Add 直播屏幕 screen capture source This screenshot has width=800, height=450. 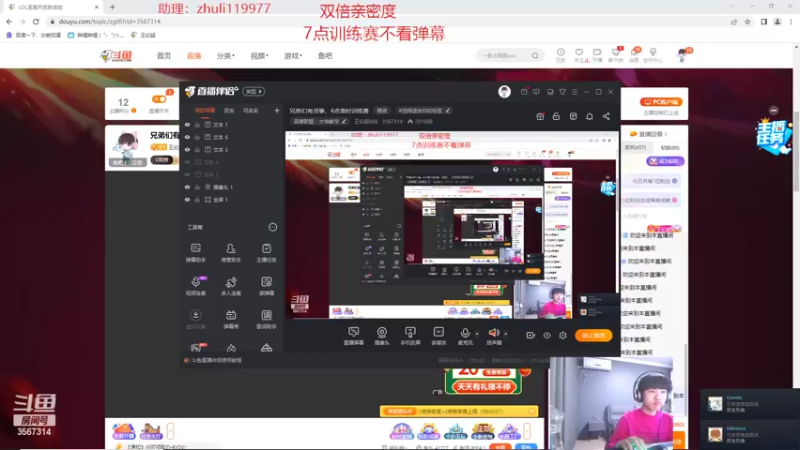(x=354, y=336)
